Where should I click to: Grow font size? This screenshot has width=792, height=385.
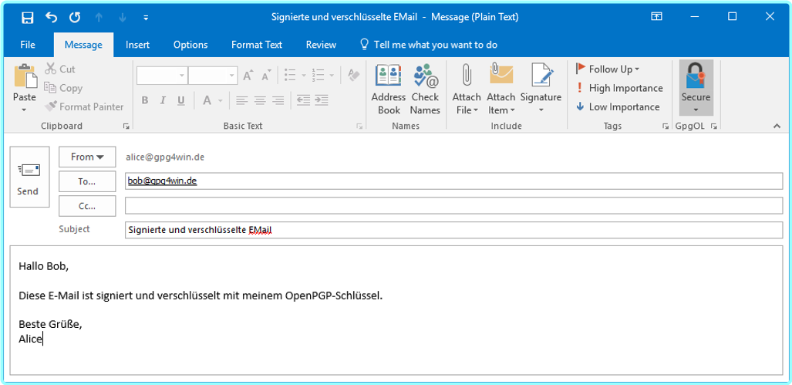248,75
